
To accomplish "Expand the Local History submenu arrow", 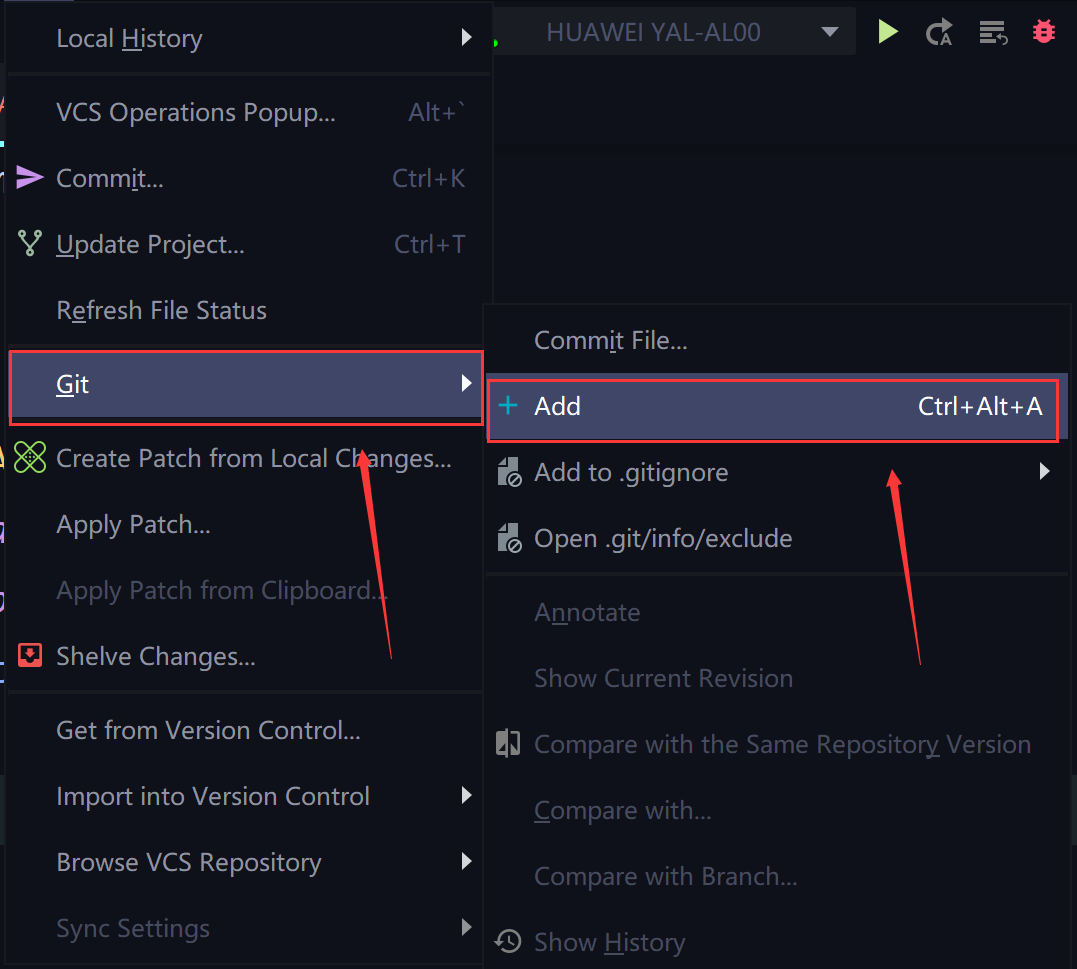I will coord(466,37).
